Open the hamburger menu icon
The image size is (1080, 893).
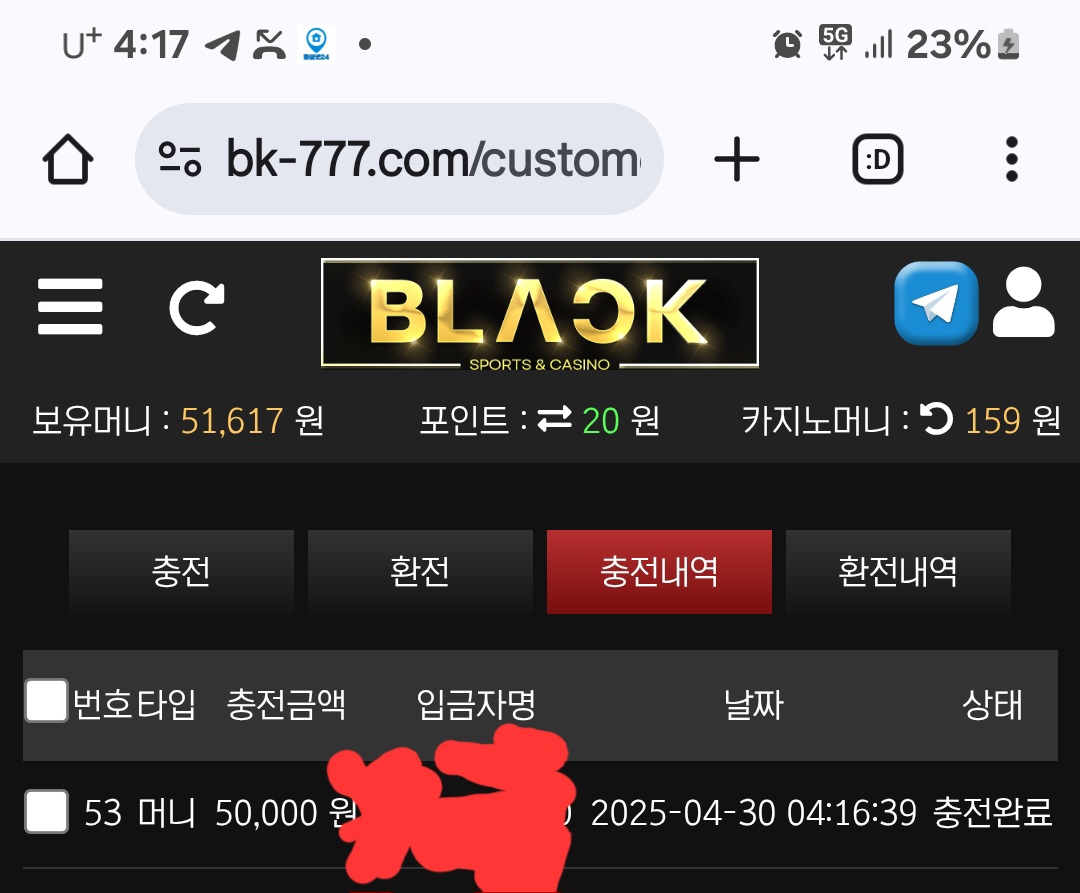point(70,306)
